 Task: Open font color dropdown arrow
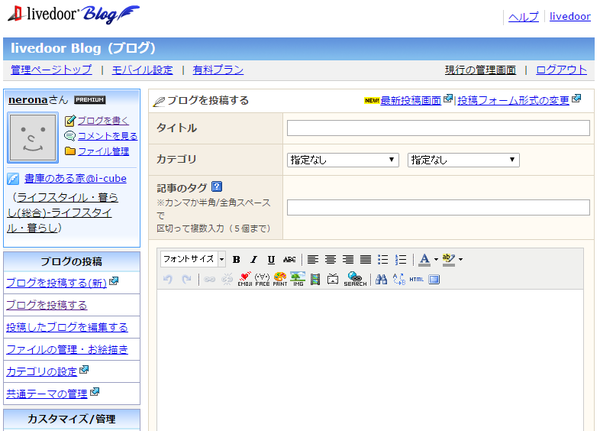(436, 260)
